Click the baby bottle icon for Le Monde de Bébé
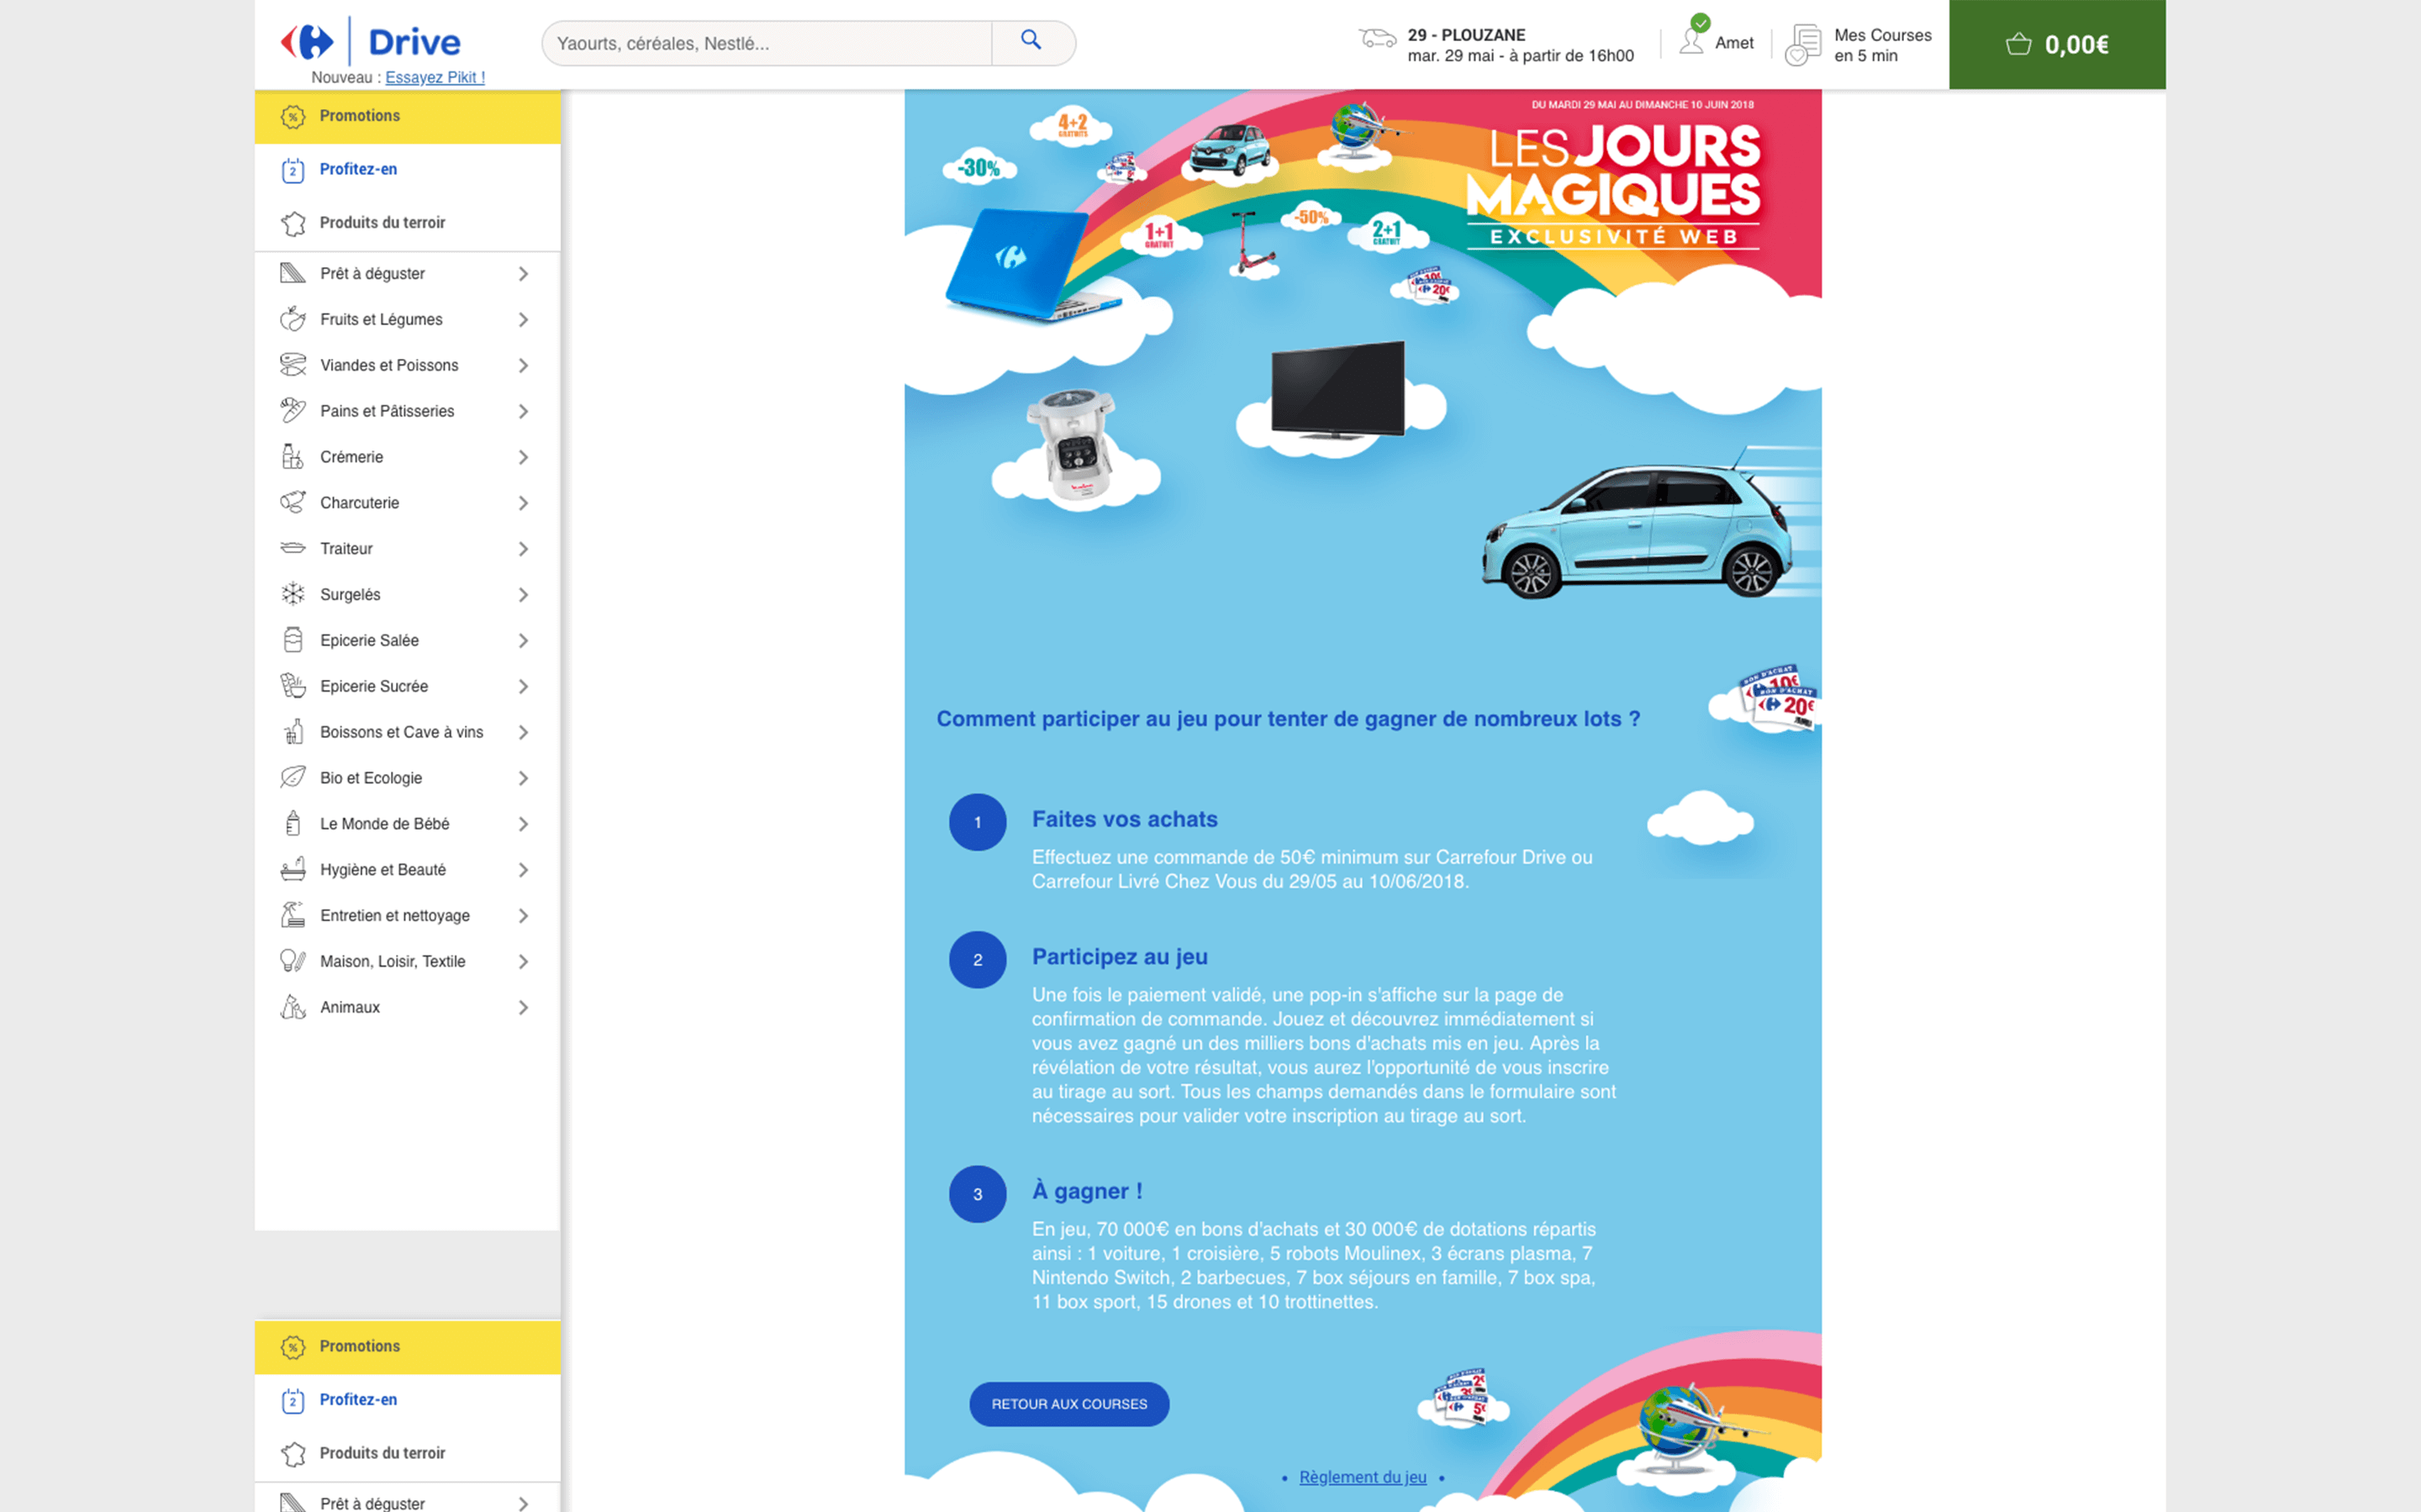Image resolution: width=2421 pixels, height=1512 pixels. pos(292,823)
